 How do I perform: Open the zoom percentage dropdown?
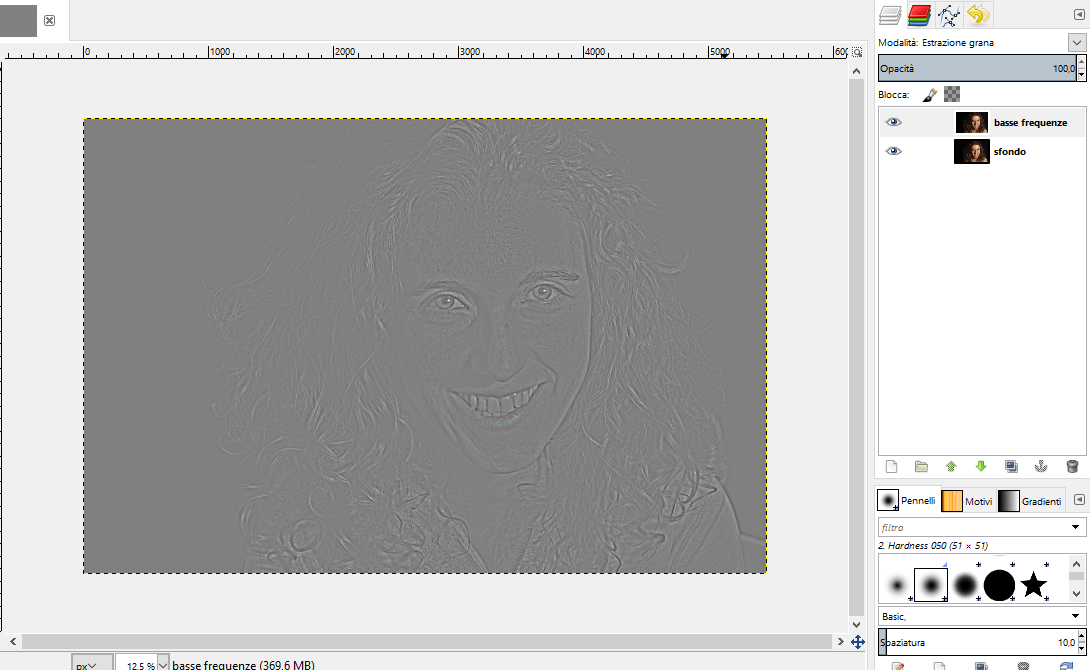pos(163,664)
